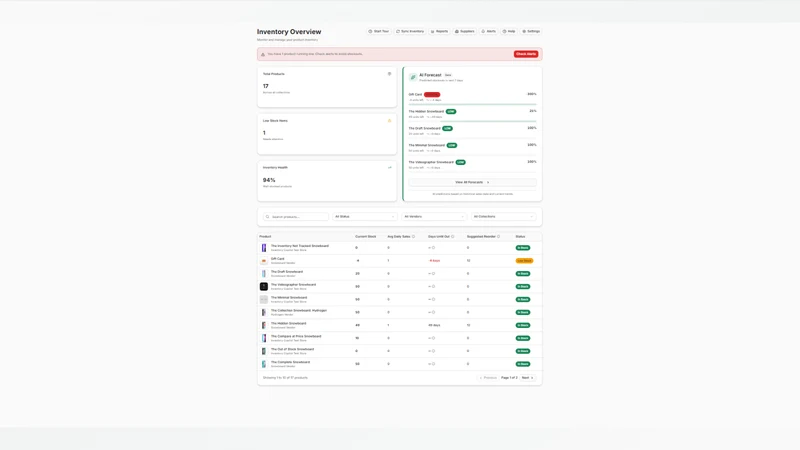Click the red Check Alerts button
800x450 pixels.
(x=526, y=54)
